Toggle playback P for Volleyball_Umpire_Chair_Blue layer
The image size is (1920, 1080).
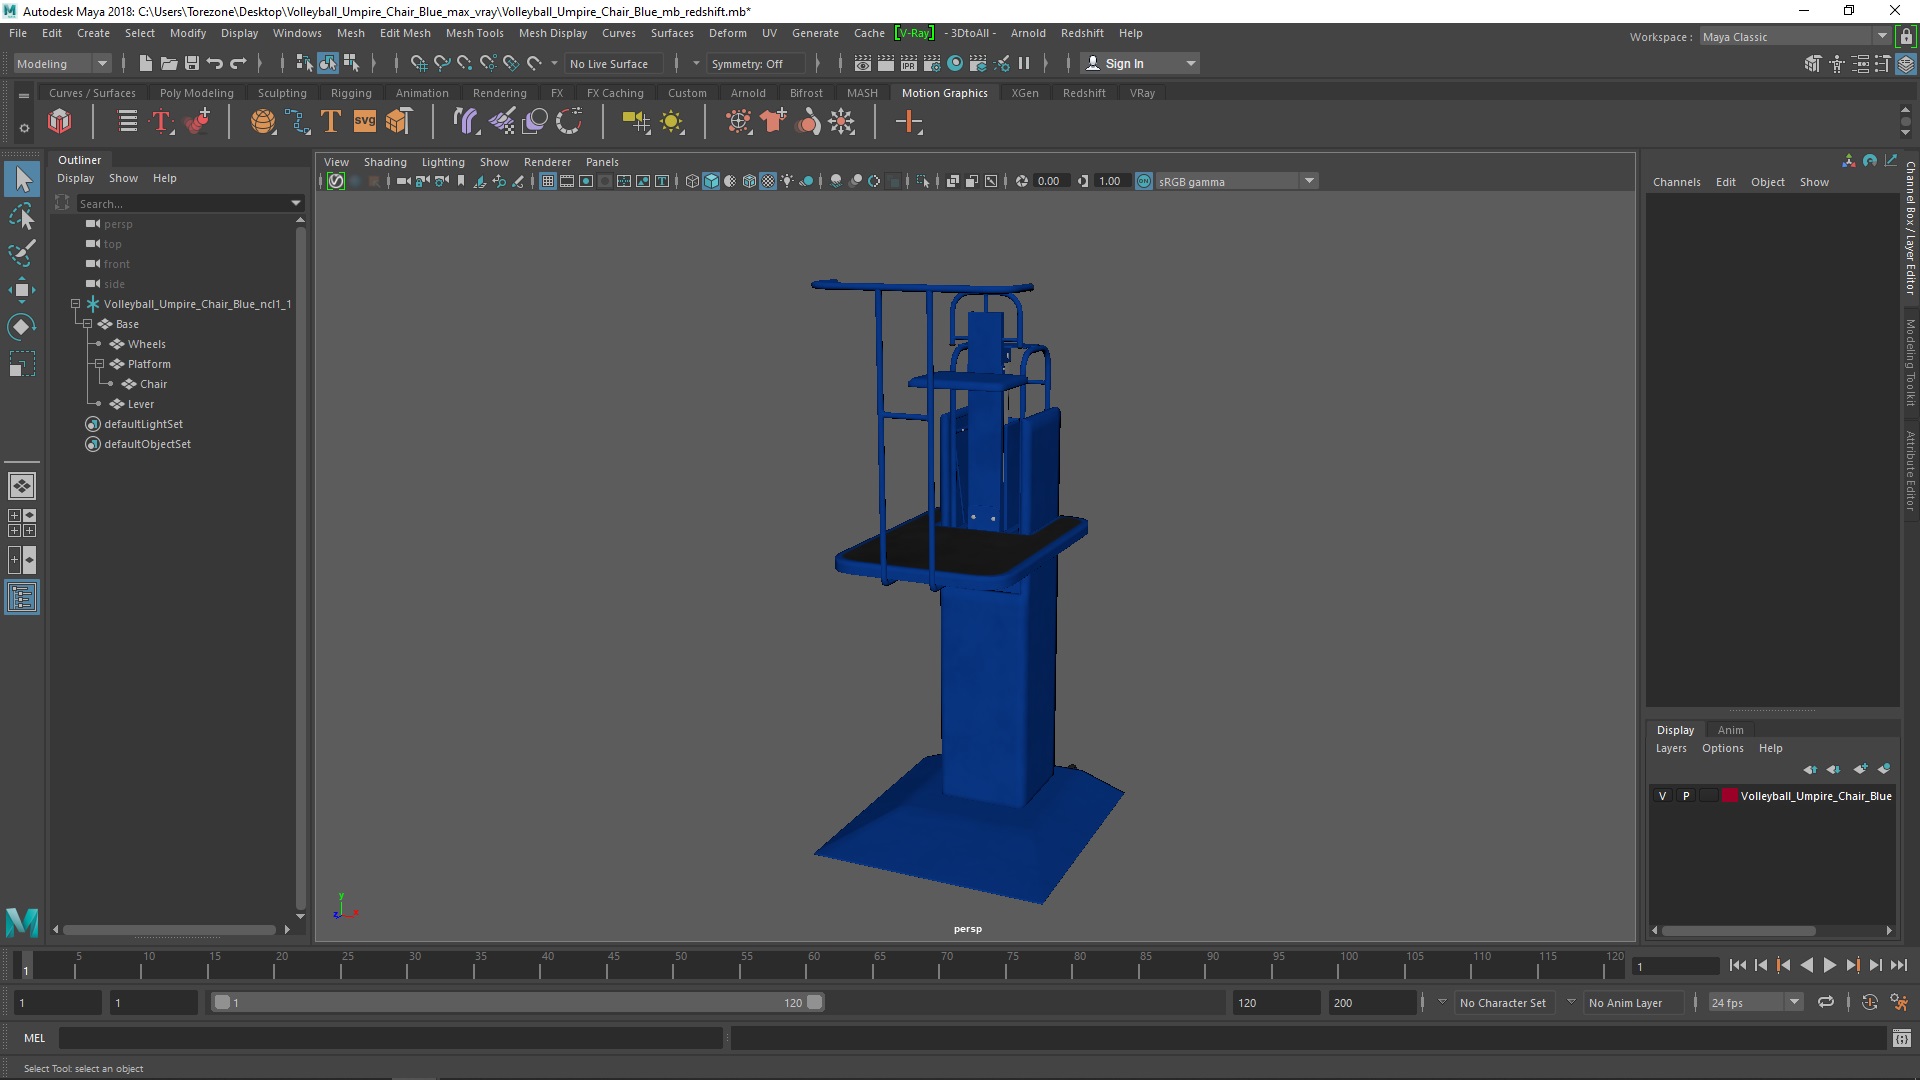[x=1686, y=796]
